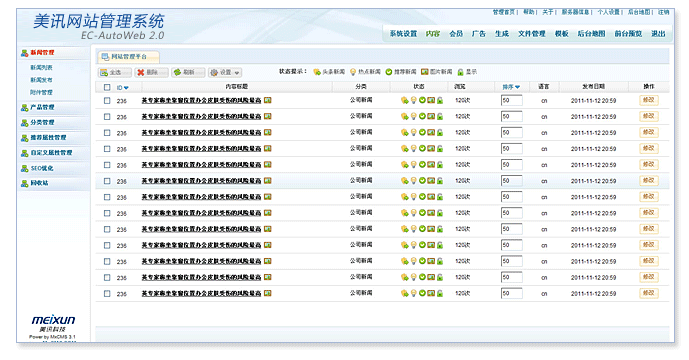Click first row's green recommend check icon
This screenshot has height=360, width=689.
422,100
